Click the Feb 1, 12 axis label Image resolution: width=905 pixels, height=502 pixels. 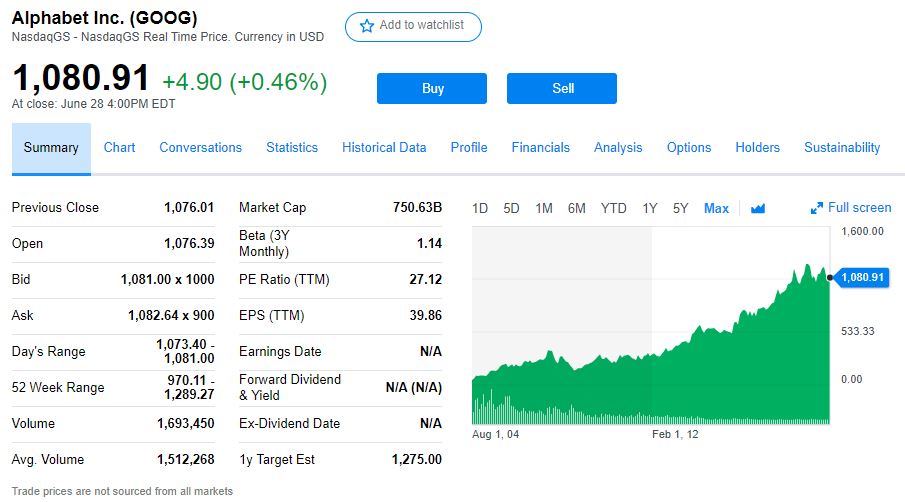(x=675, y=434)
